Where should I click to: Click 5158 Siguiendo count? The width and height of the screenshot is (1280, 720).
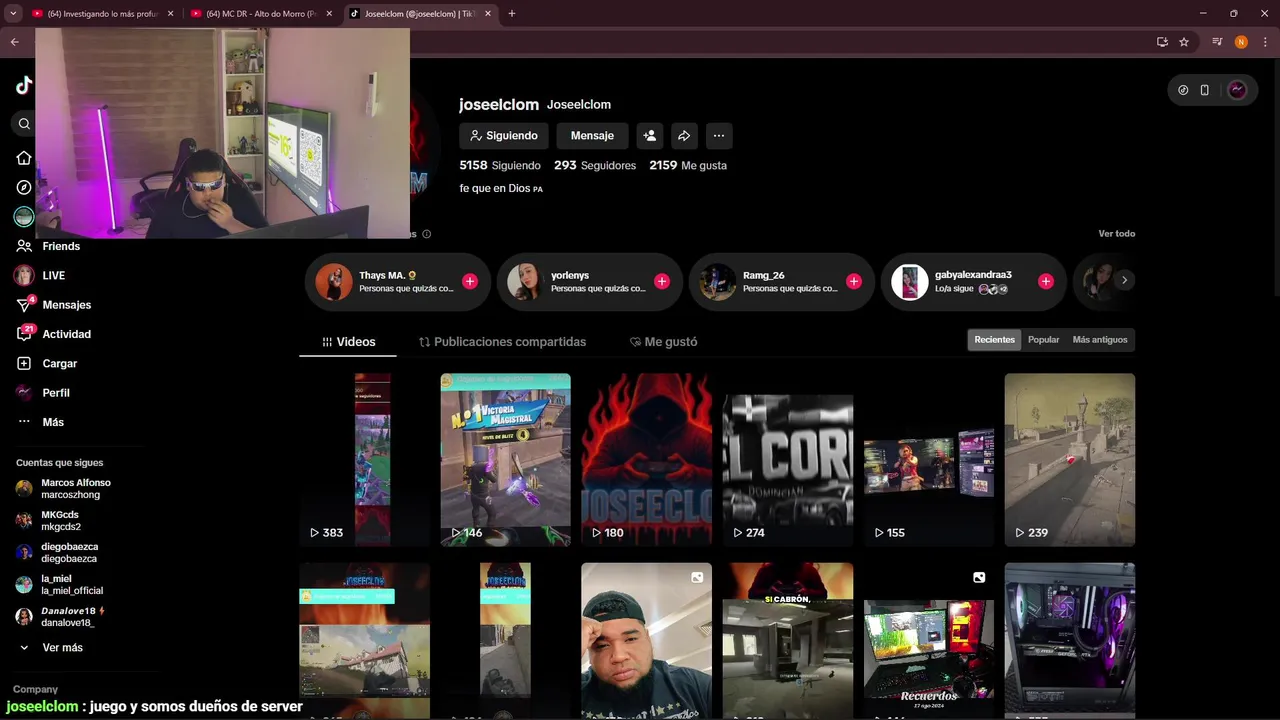[x=500, y=165]
